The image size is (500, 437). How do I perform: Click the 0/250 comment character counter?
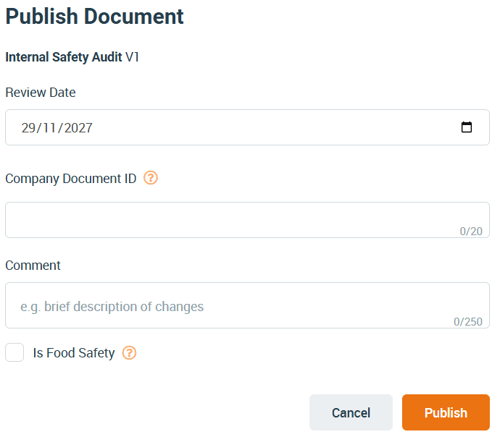pos(468,321)
